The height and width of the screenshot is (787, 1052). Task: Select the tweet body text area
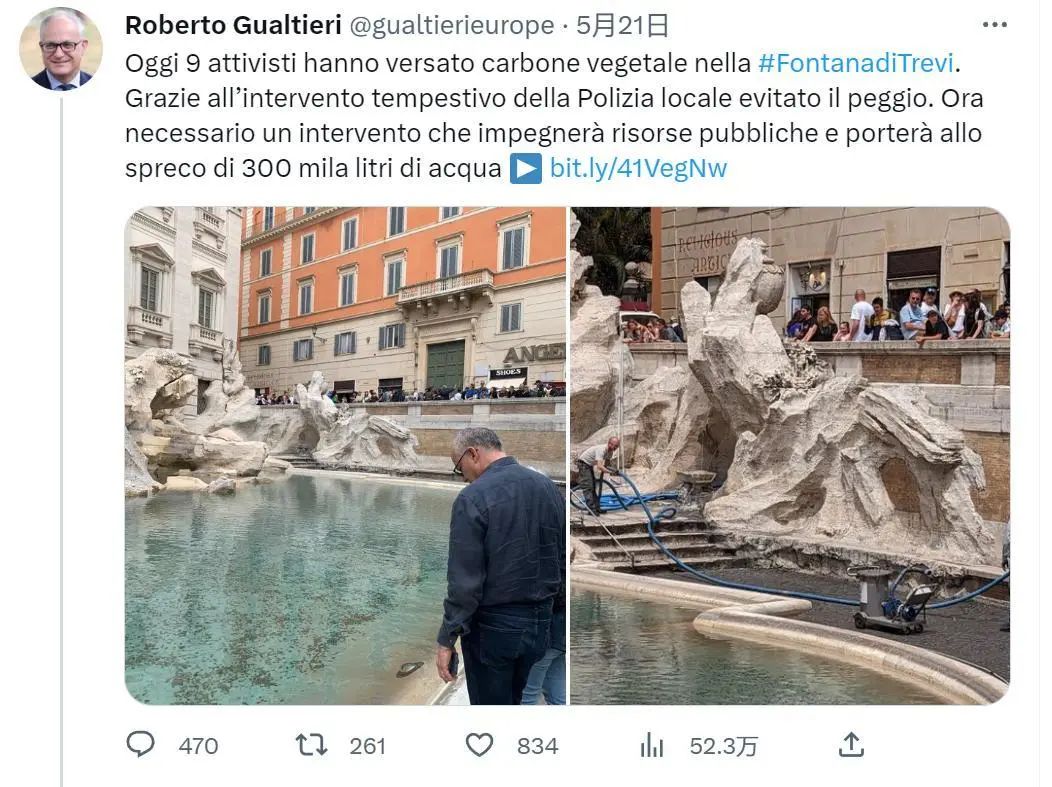(x=554, y=115)
